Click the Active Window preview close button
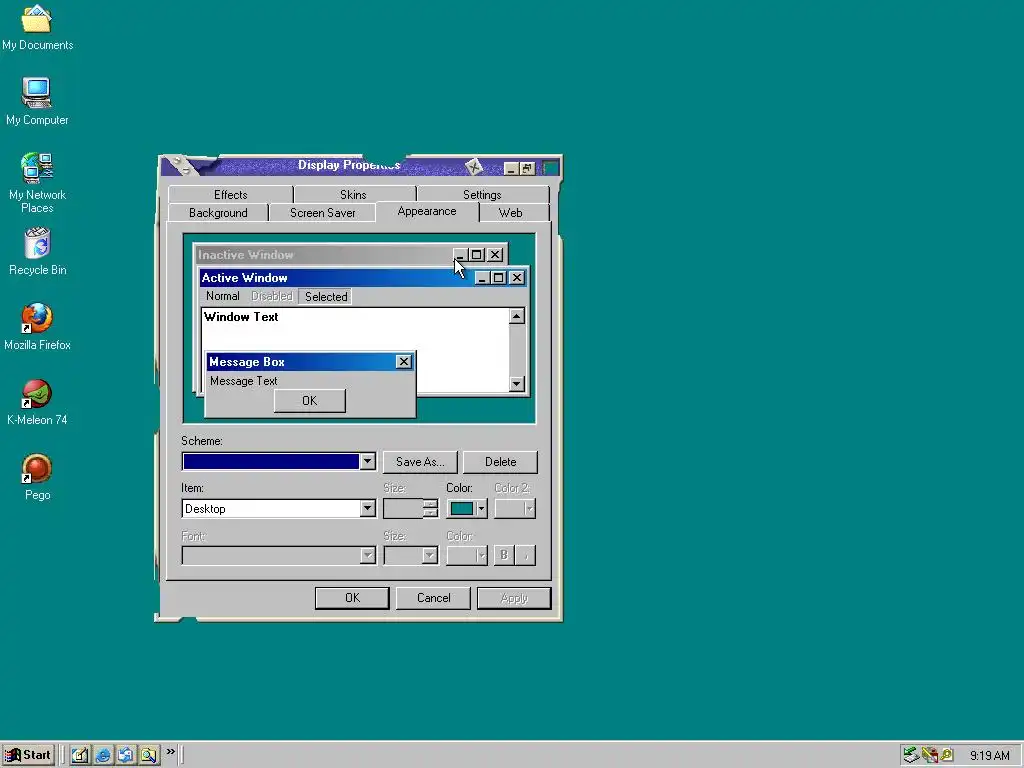1024x768 pixels. [517, 278]
